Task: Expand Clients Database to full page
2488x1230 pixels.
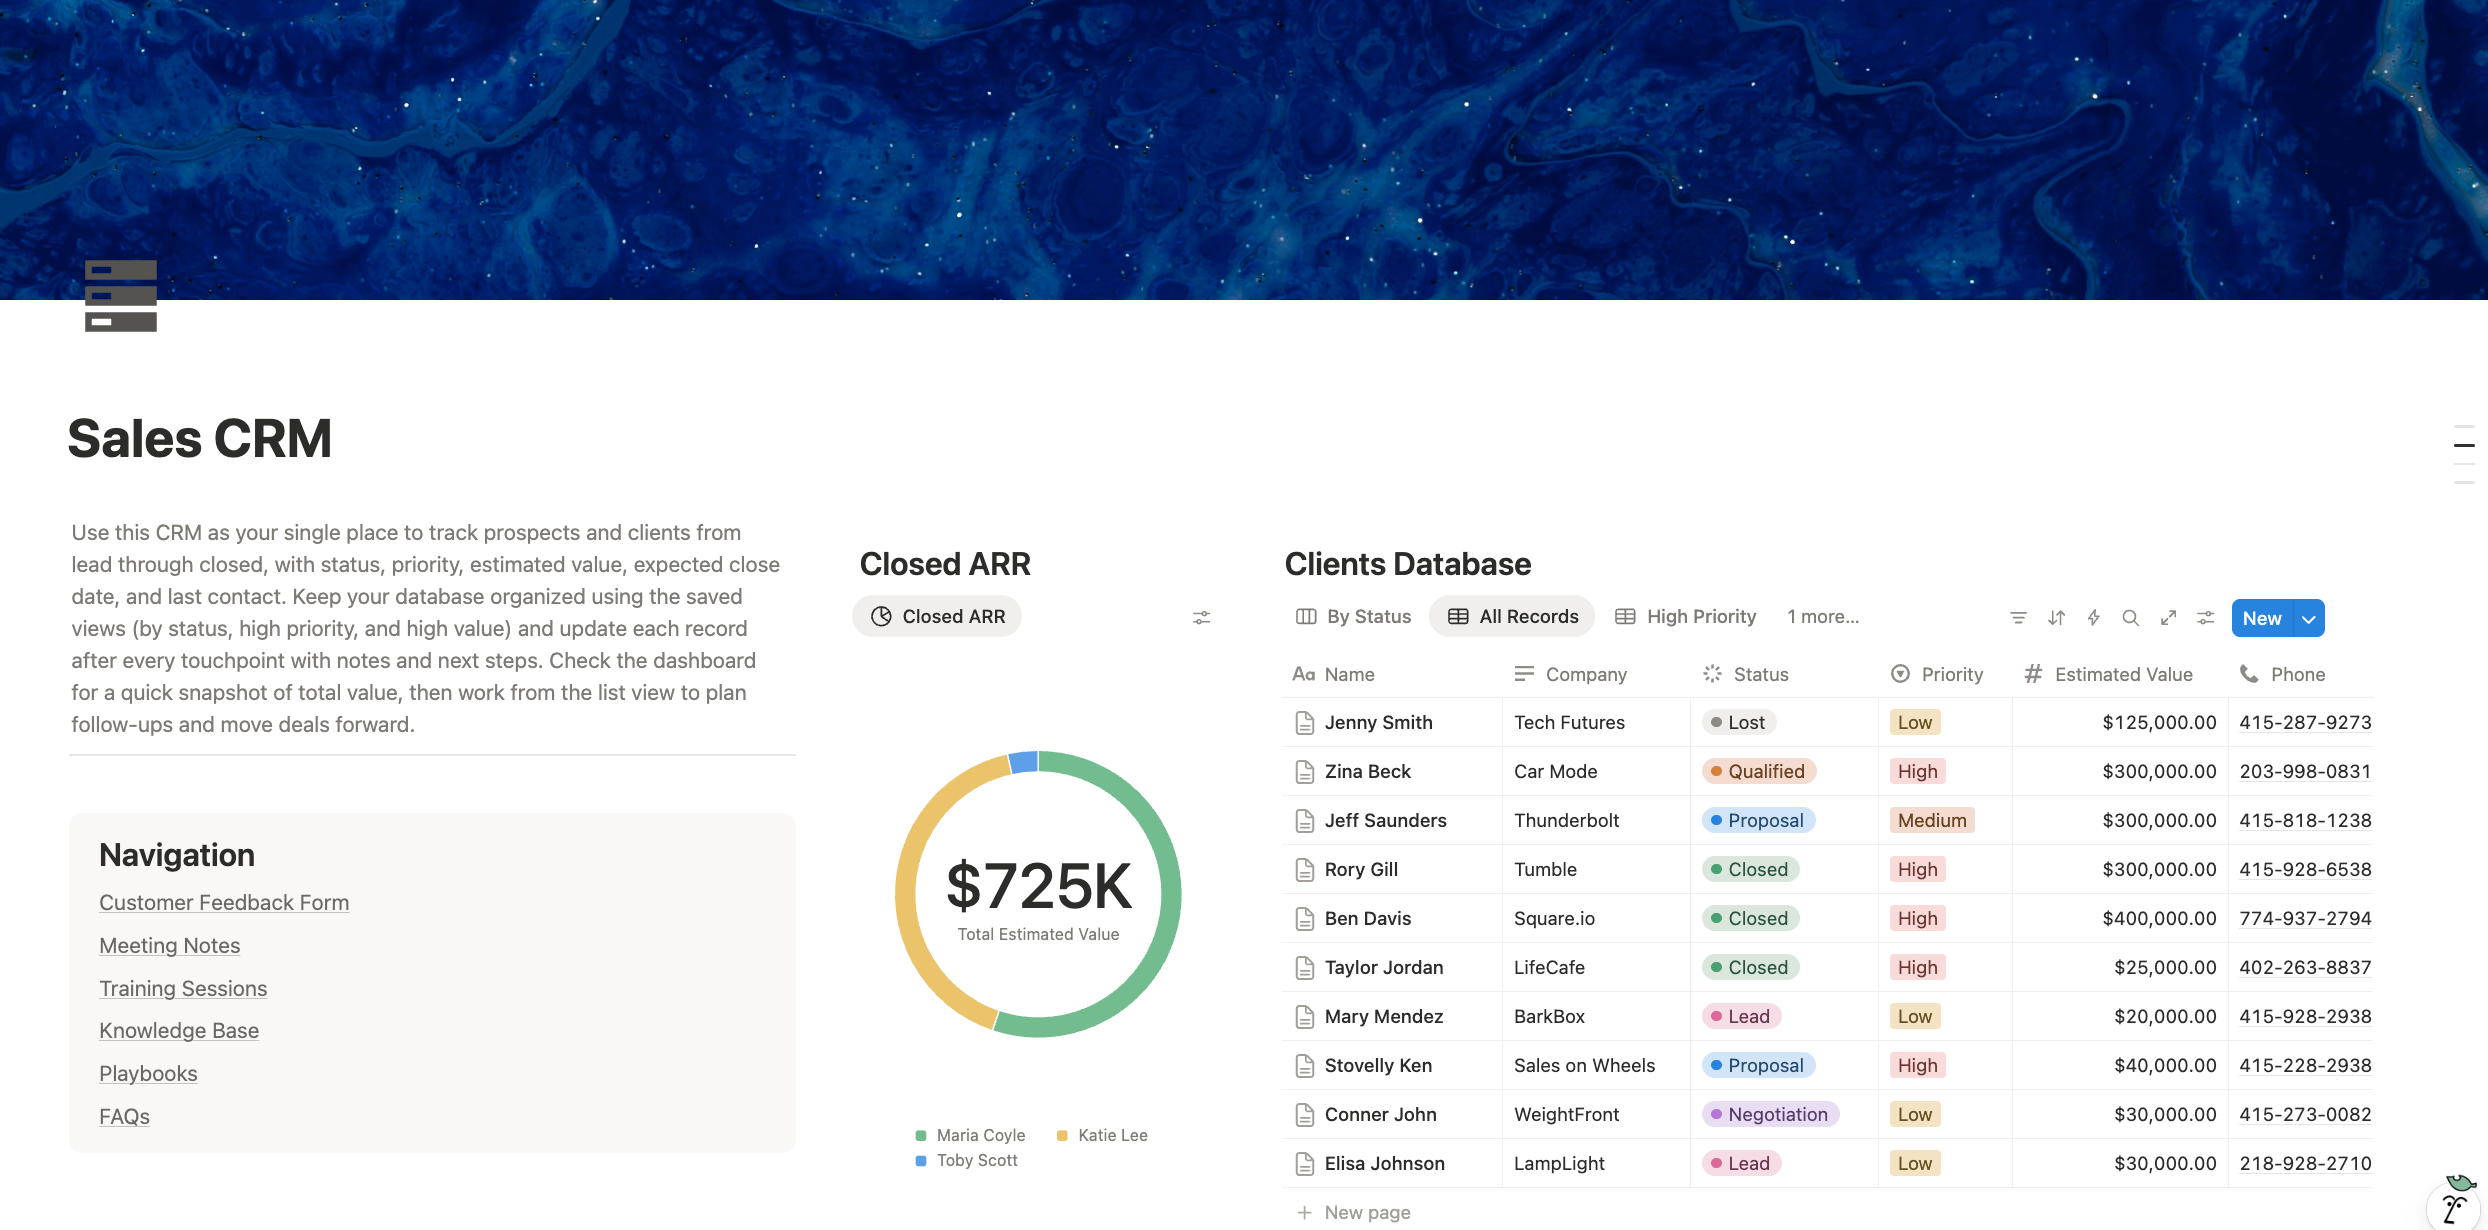Action: (x=2168, y=617)
